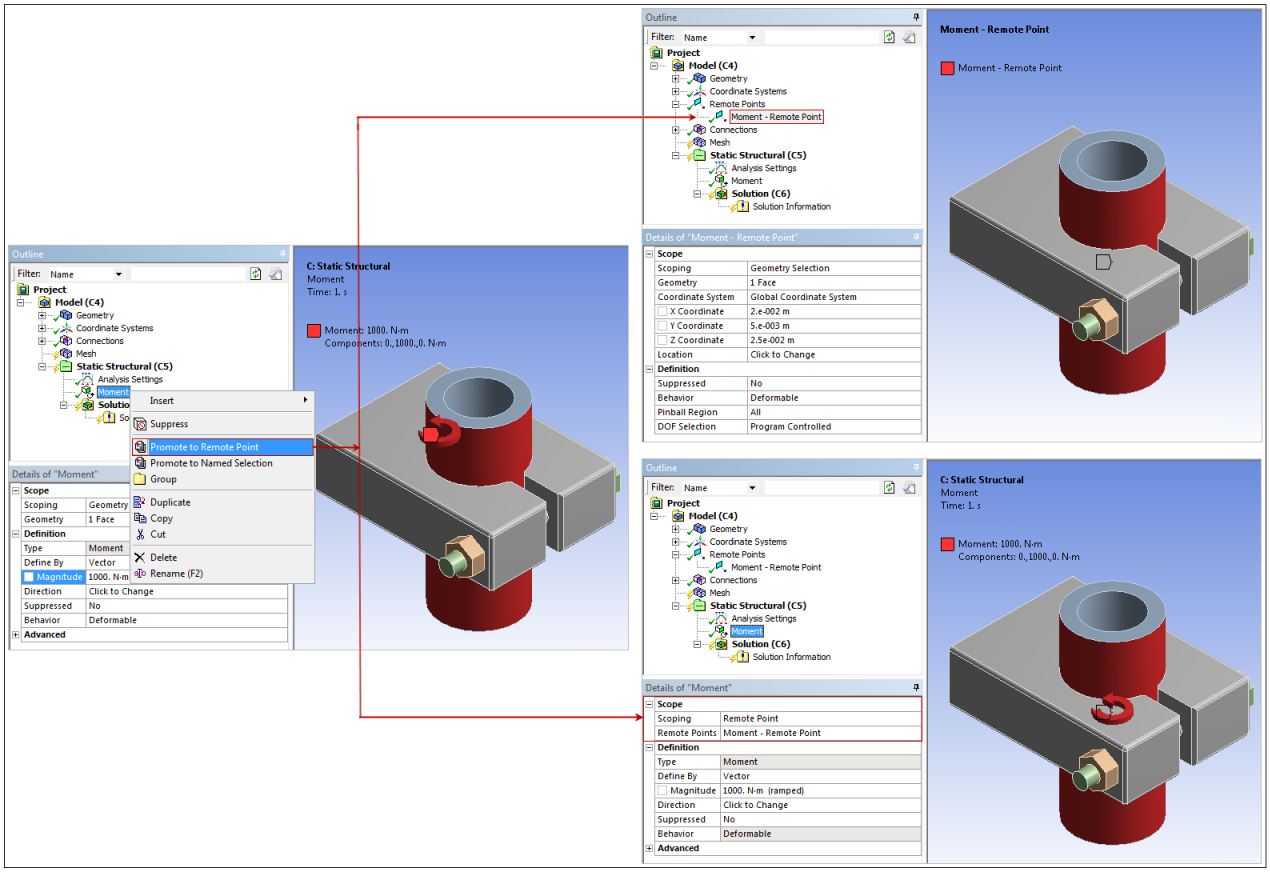Click Delete in the context menu
Screen dimensions: 1270x872
click(222, 557)
